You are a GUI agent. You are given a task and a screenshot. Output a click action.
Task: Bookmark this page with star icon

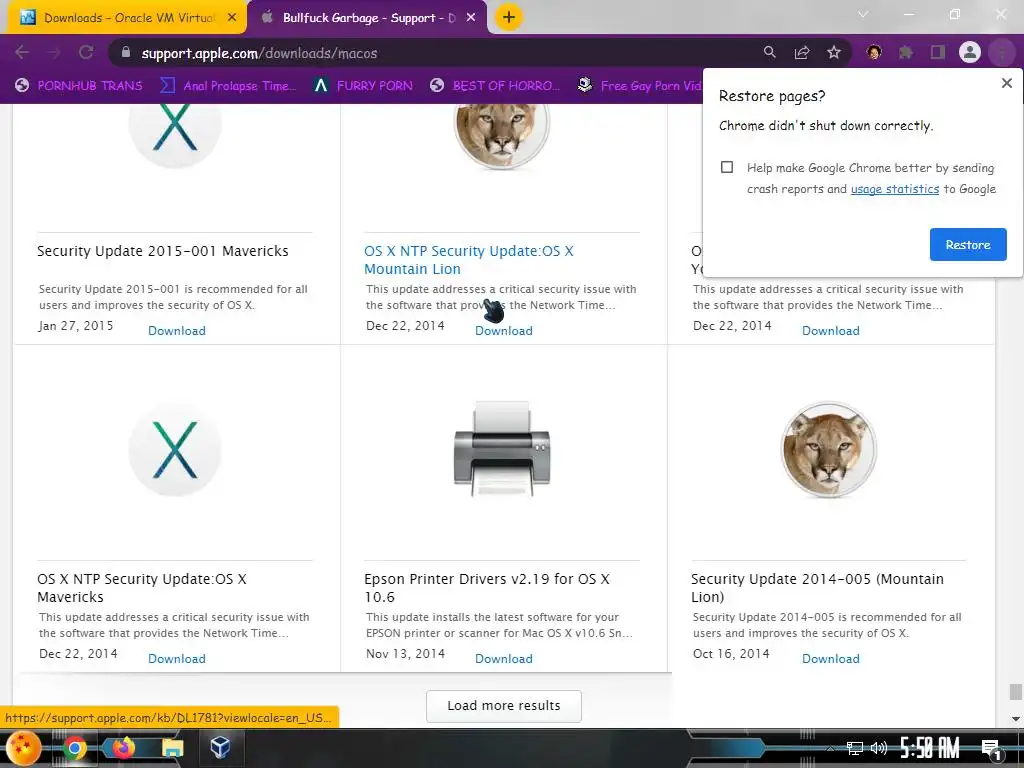pyautogui.click(x=834, y=52)
